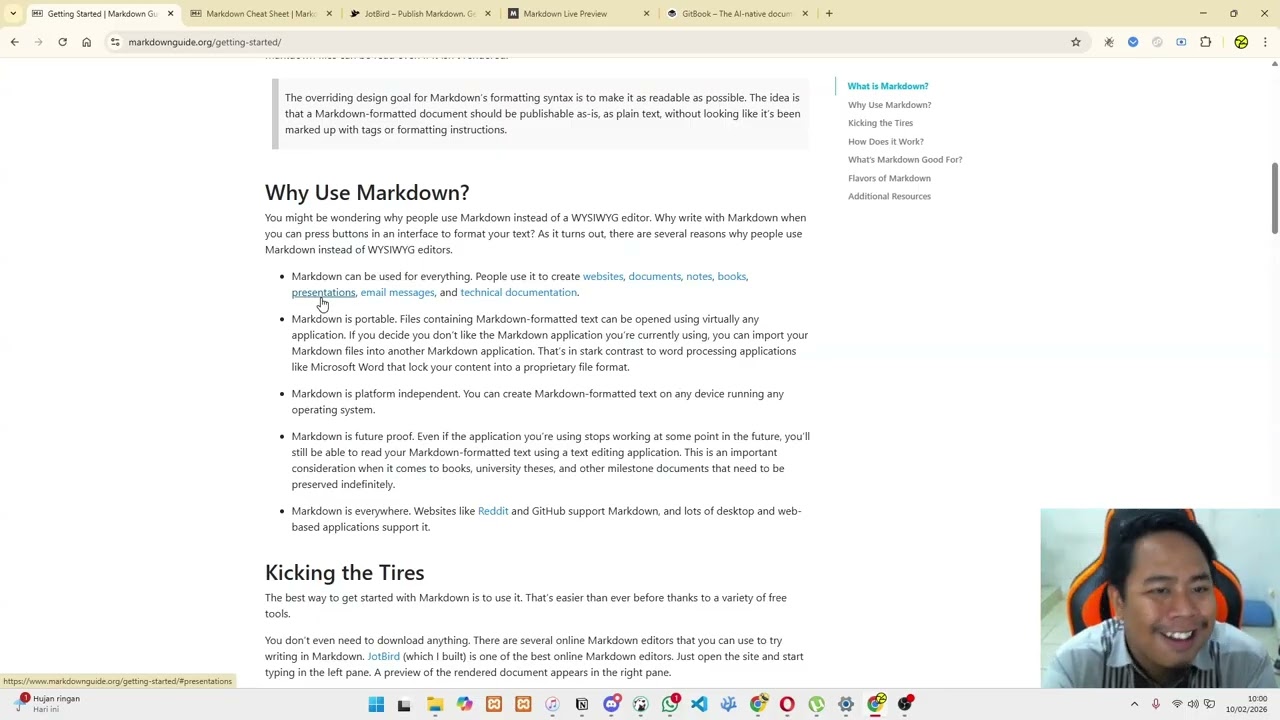Image resolution: width=1280 pixels, height=720 pixels.
Task: Open the extensions puzzle icon
Action: 1205,42
